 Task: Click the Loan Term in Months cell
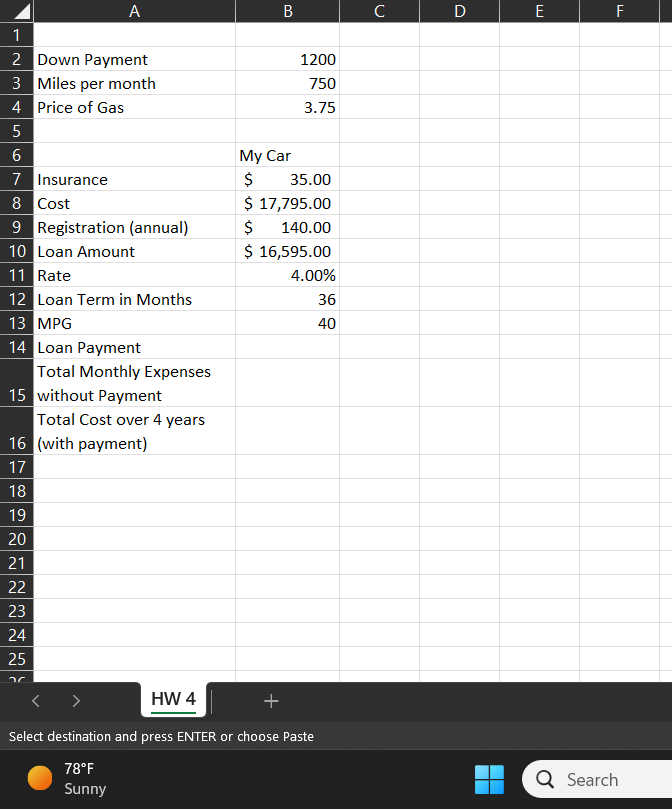click(x=134, y=299)
